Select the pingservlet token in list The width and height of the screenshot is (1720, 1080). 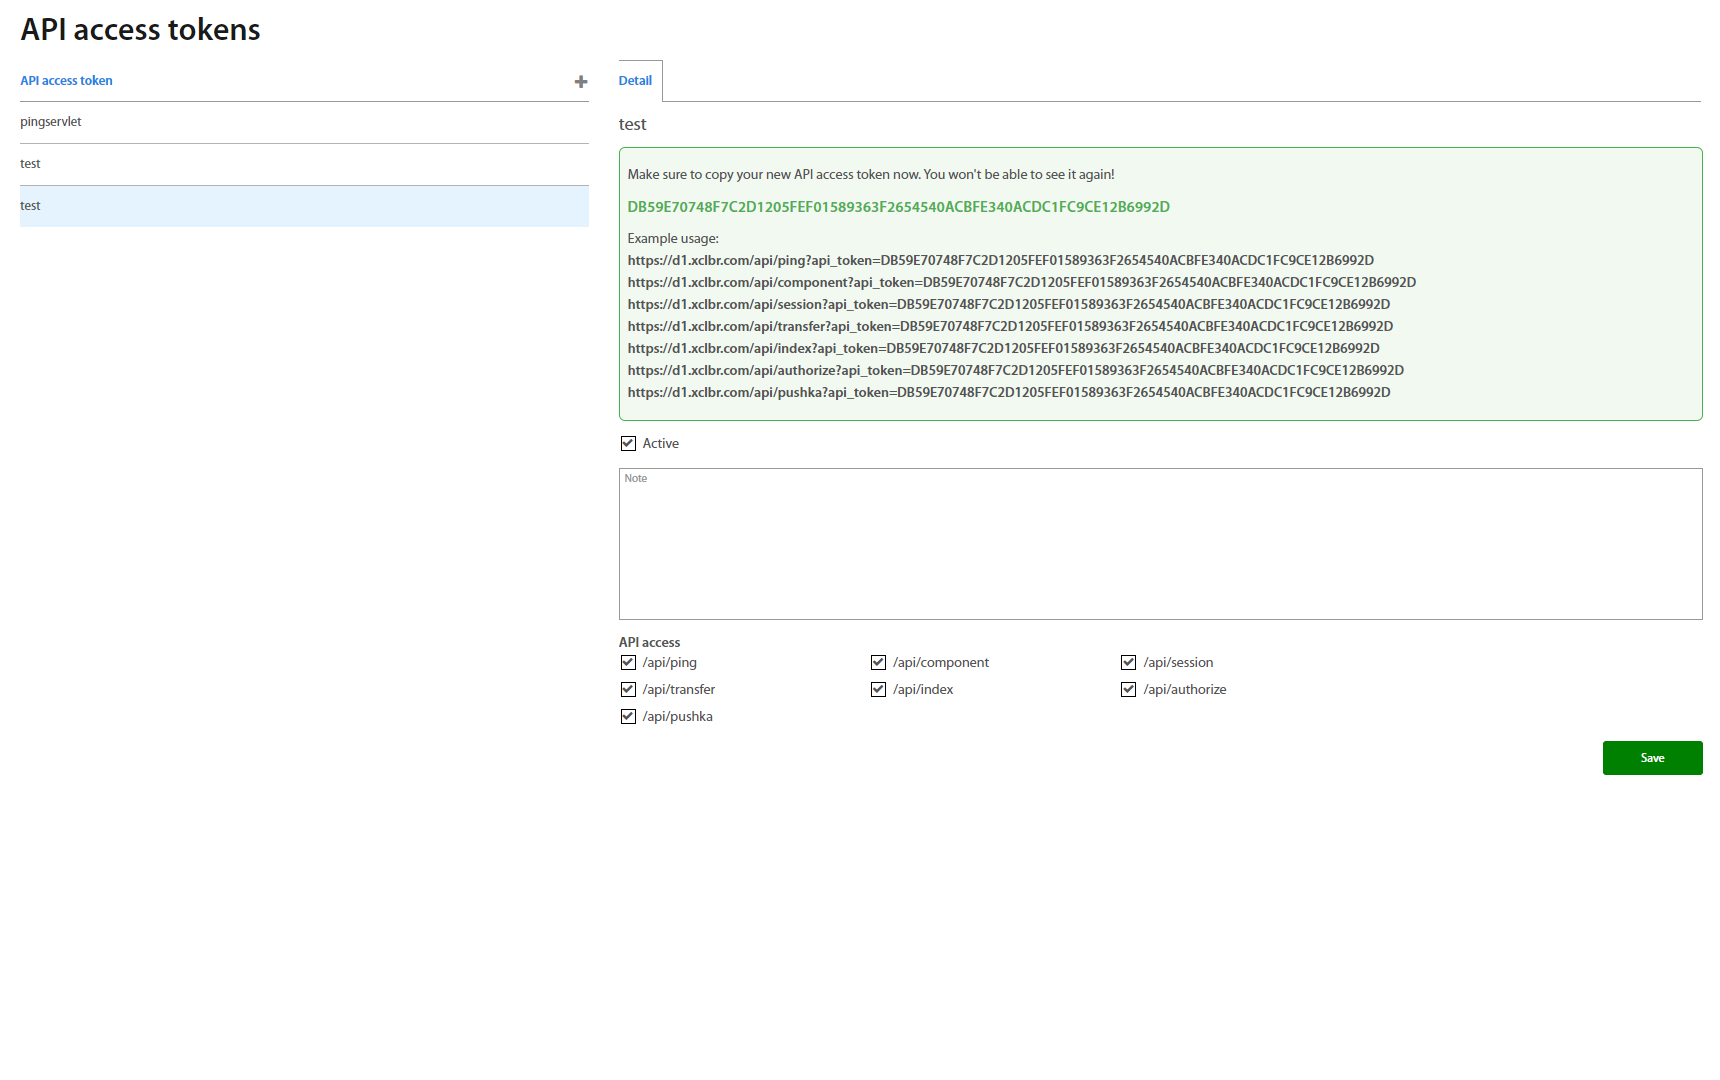51,122
